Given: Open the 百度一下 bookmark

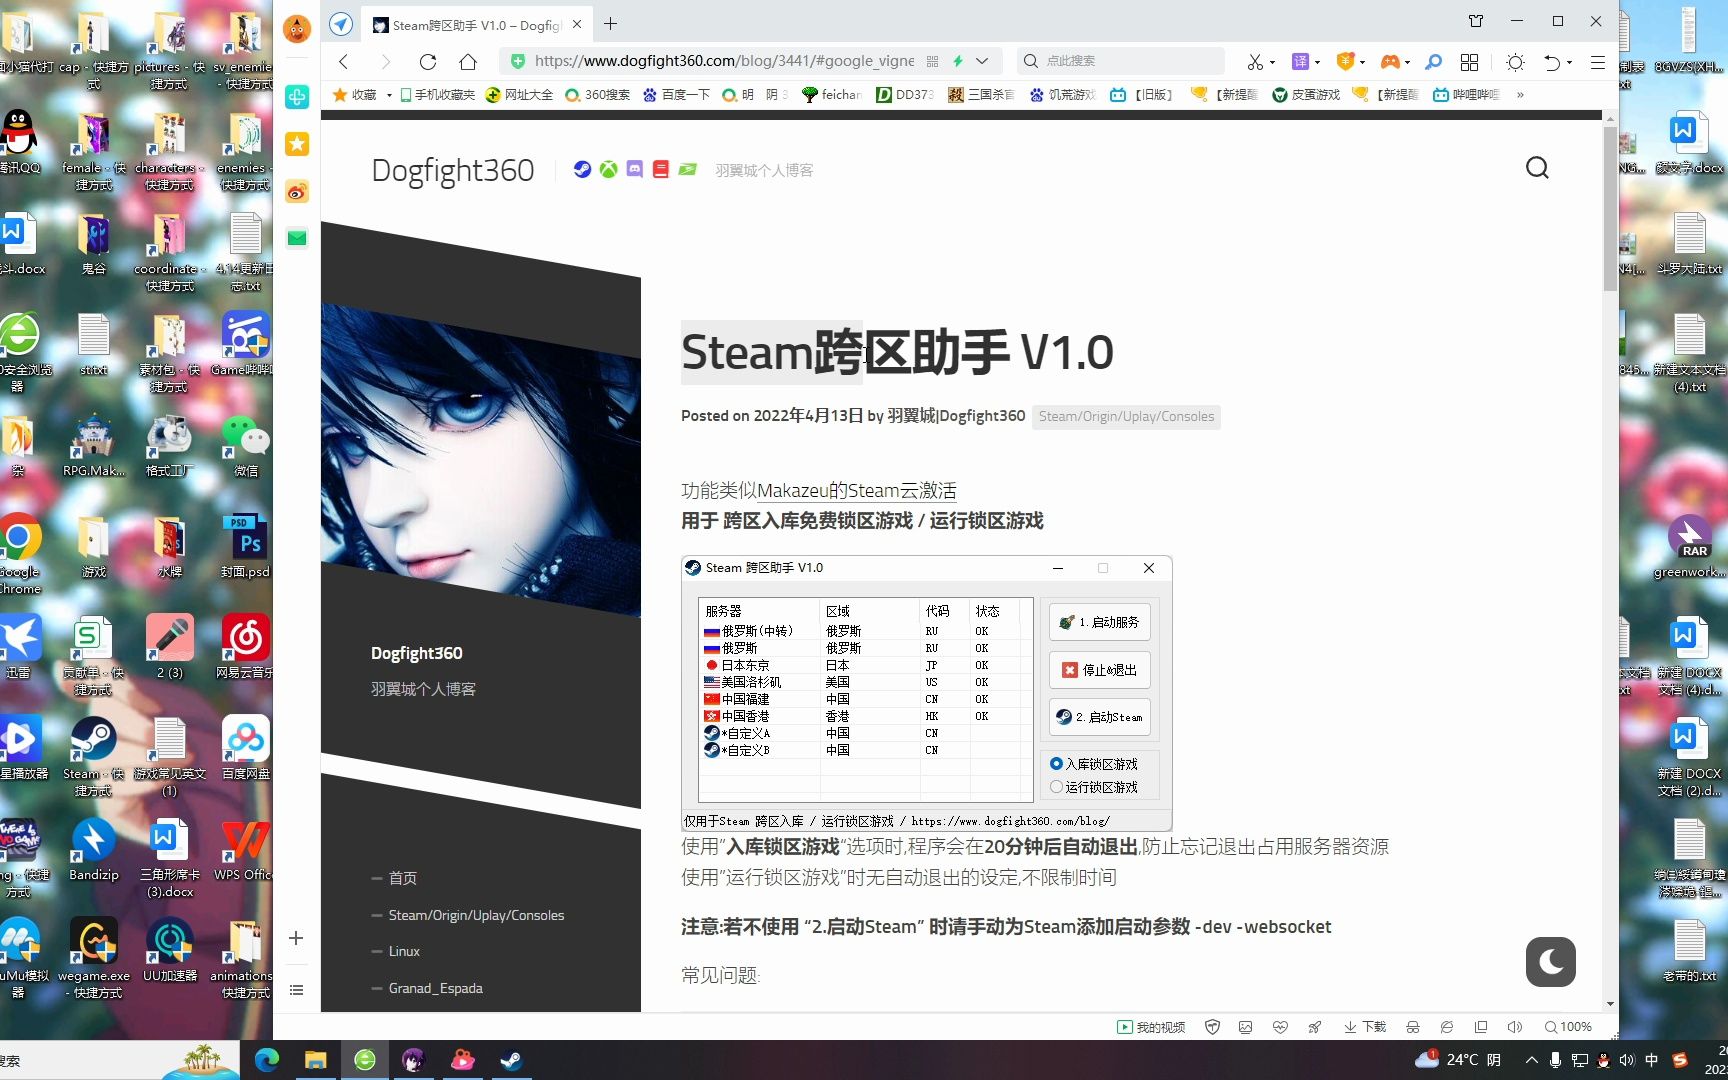Looking at the screenshot, I should 676,95.
